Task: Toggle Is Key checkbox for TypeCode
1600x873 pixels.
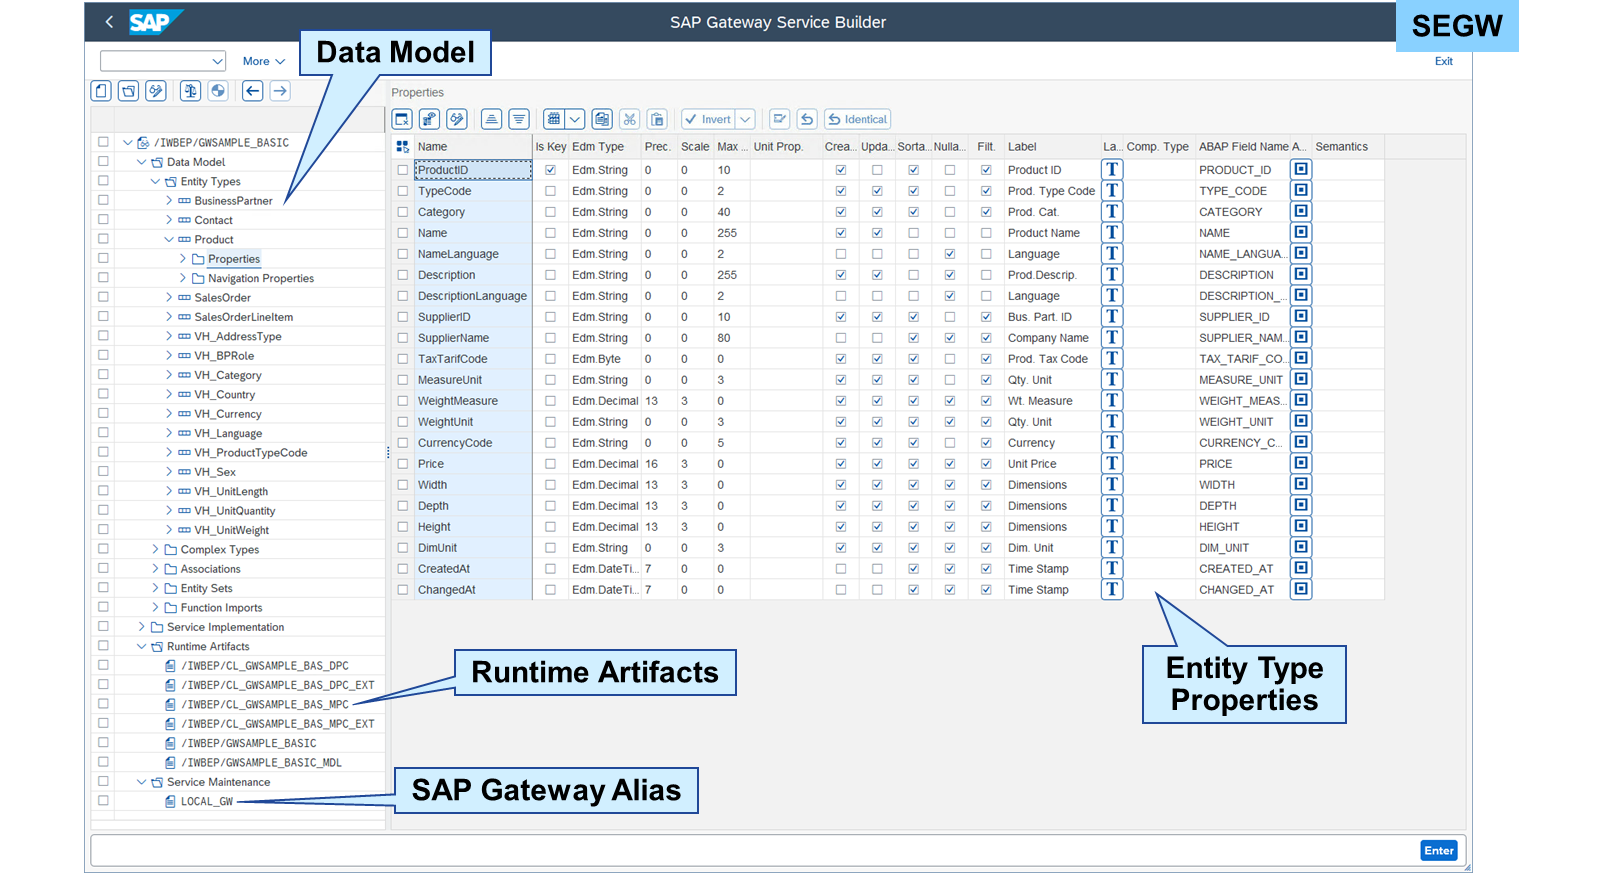Action: click(550, 191)
